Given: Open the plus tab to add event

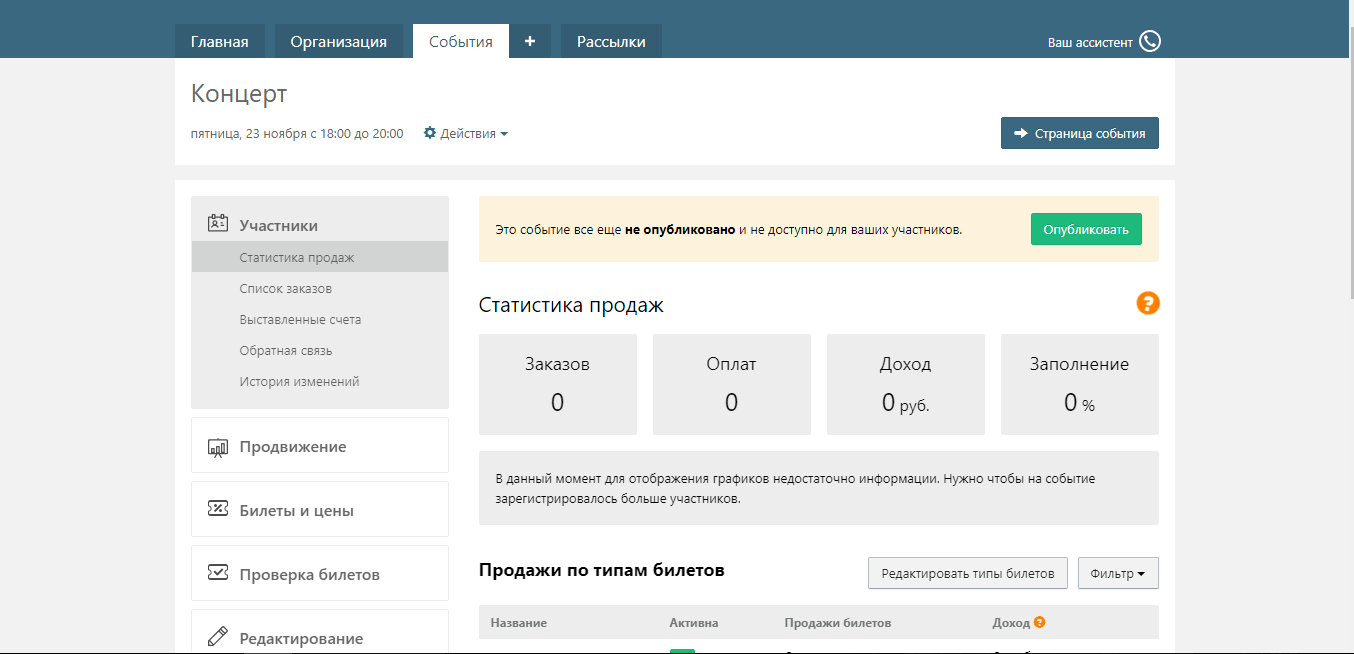Looking at the screenshot, I should 530,41.
